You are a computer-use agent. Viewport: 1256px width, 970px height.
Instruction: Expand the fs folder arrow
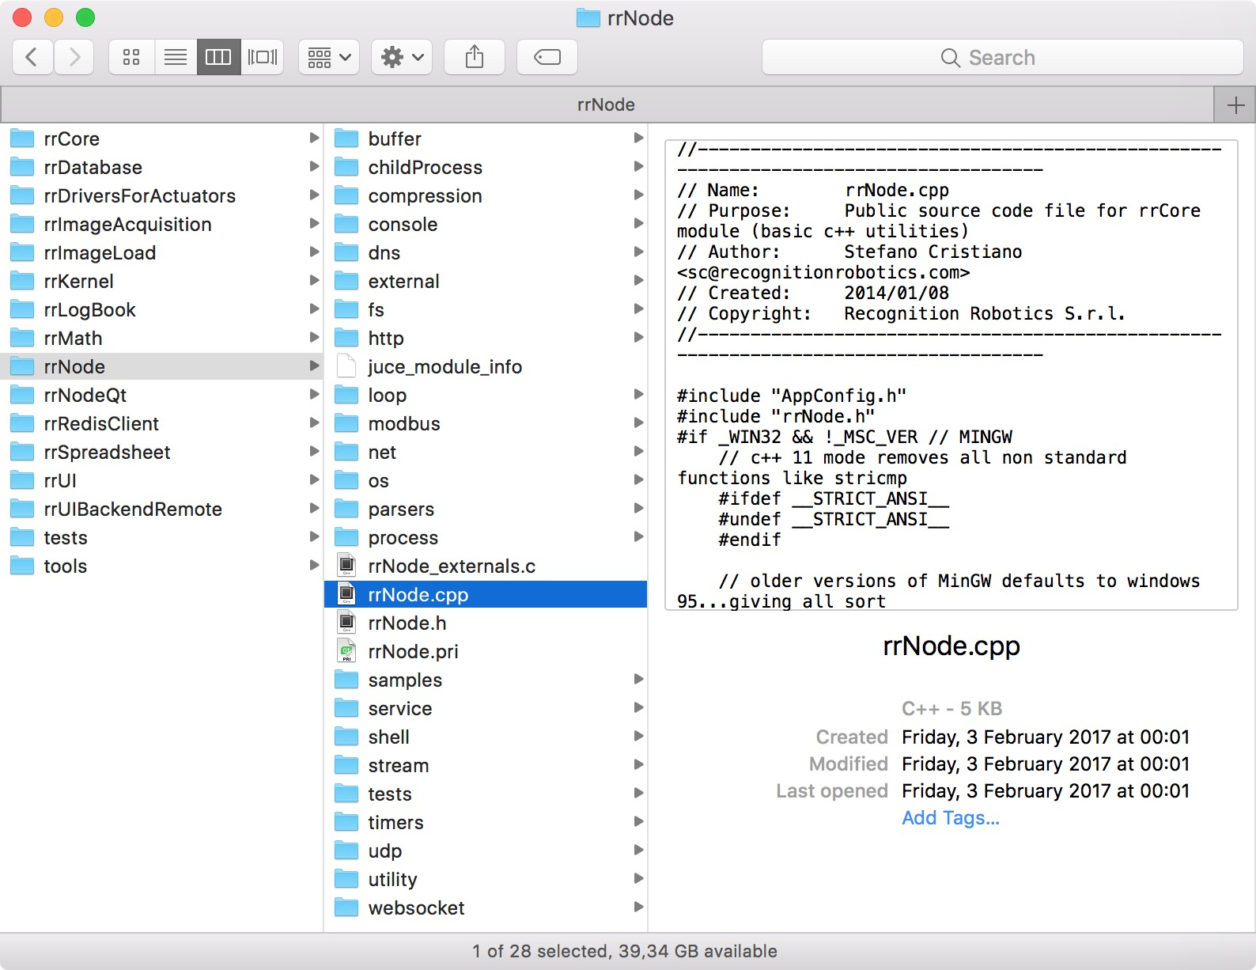(x=638, y=309)
